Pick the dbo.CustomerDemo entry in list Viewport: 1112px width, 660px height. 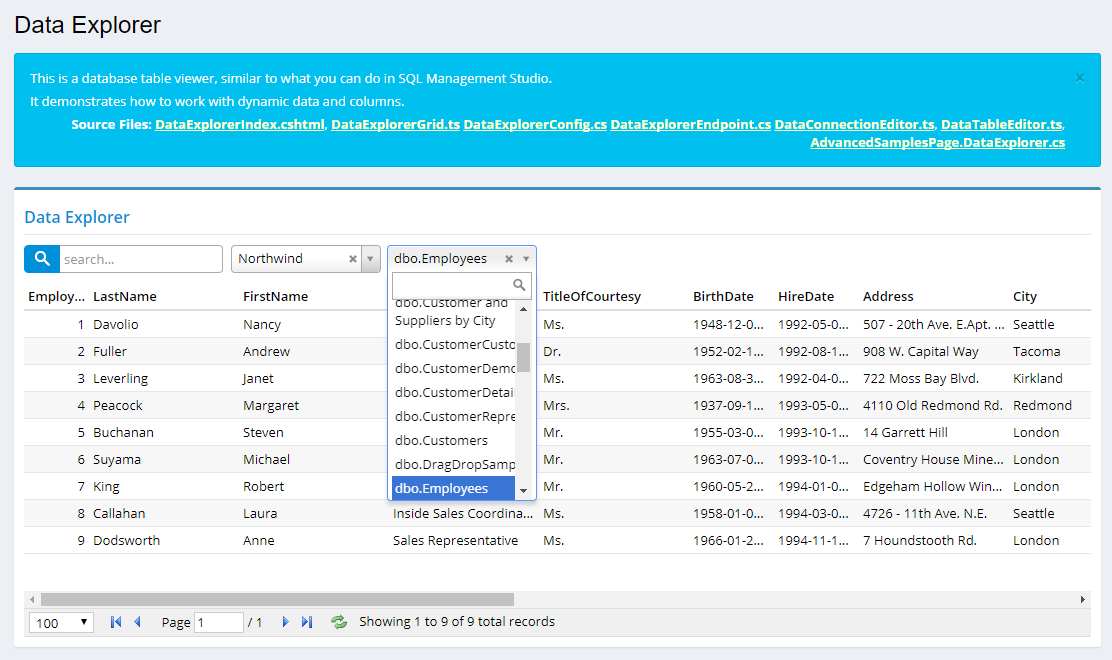[454, 368]
